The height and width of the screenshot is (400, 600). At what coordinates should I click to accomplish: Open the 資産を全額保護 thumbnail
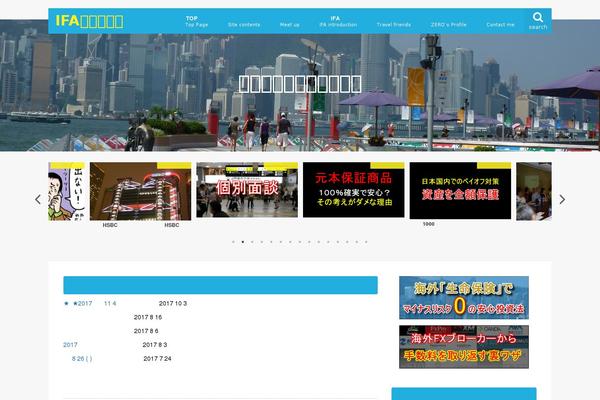460,191
